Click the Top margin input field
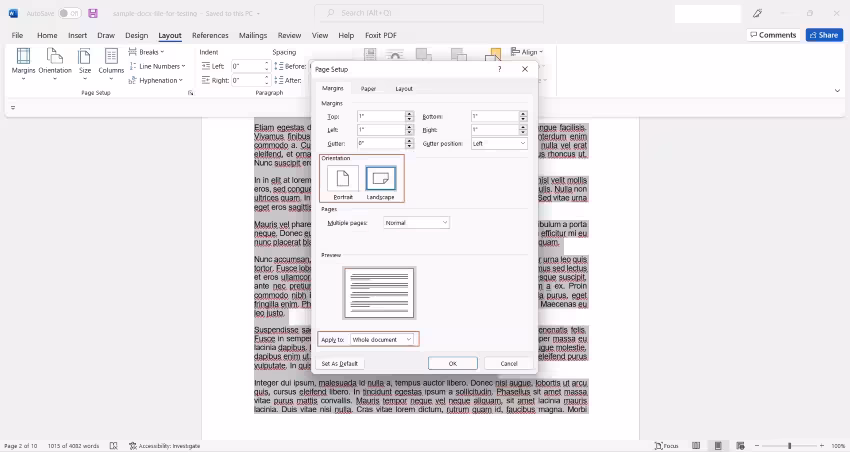 click(381, 116)
